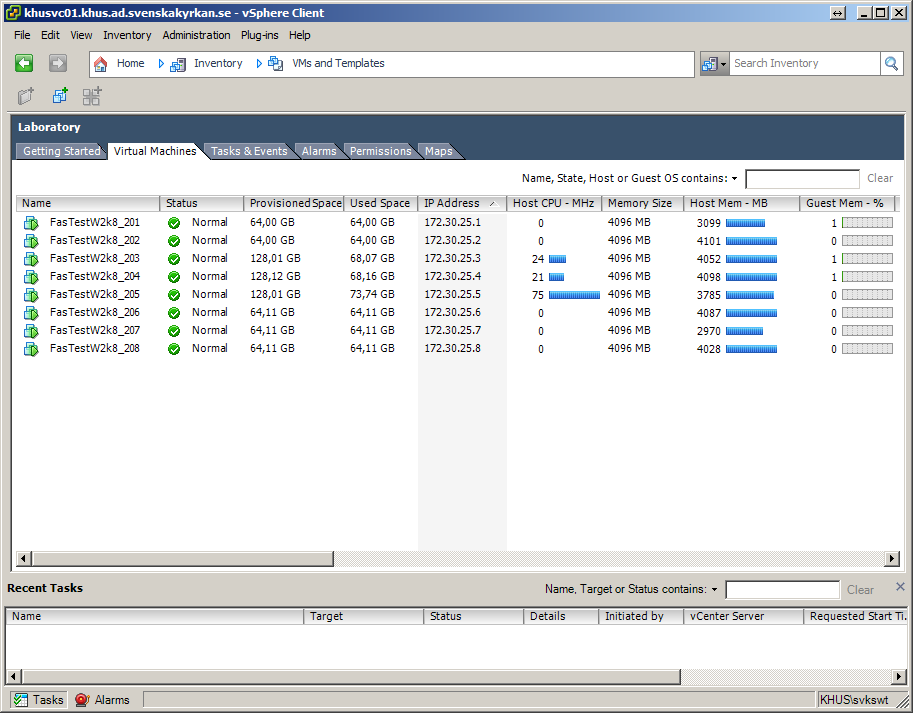Switch to the Alarms tab
The height and width of the screenshot is (713, 913).
(x=319, y=151)
